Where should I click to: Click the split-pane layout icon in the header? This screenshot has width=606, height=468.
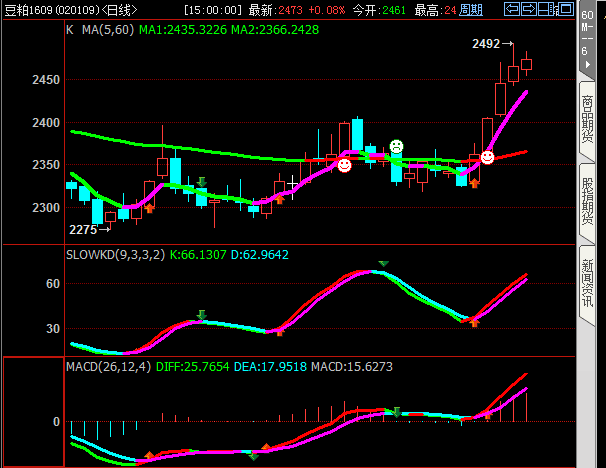click(x=548, y=9)
